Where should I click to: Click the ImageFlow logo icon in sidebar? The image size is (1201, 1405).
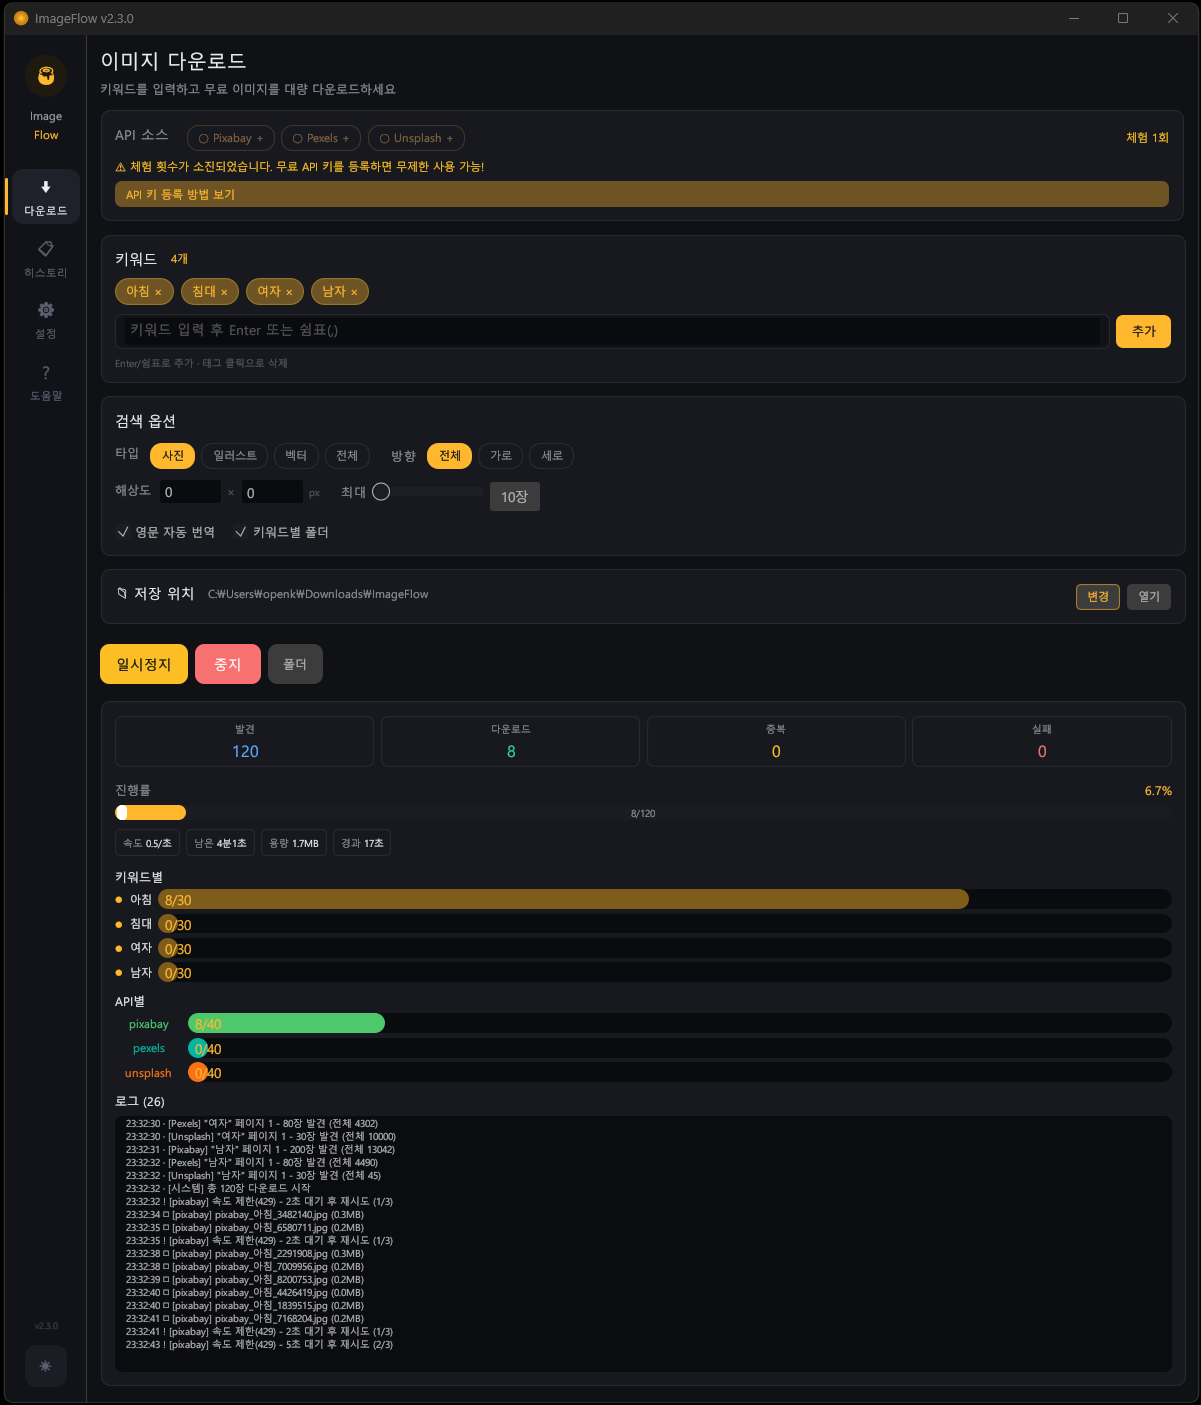click(46, 76)
